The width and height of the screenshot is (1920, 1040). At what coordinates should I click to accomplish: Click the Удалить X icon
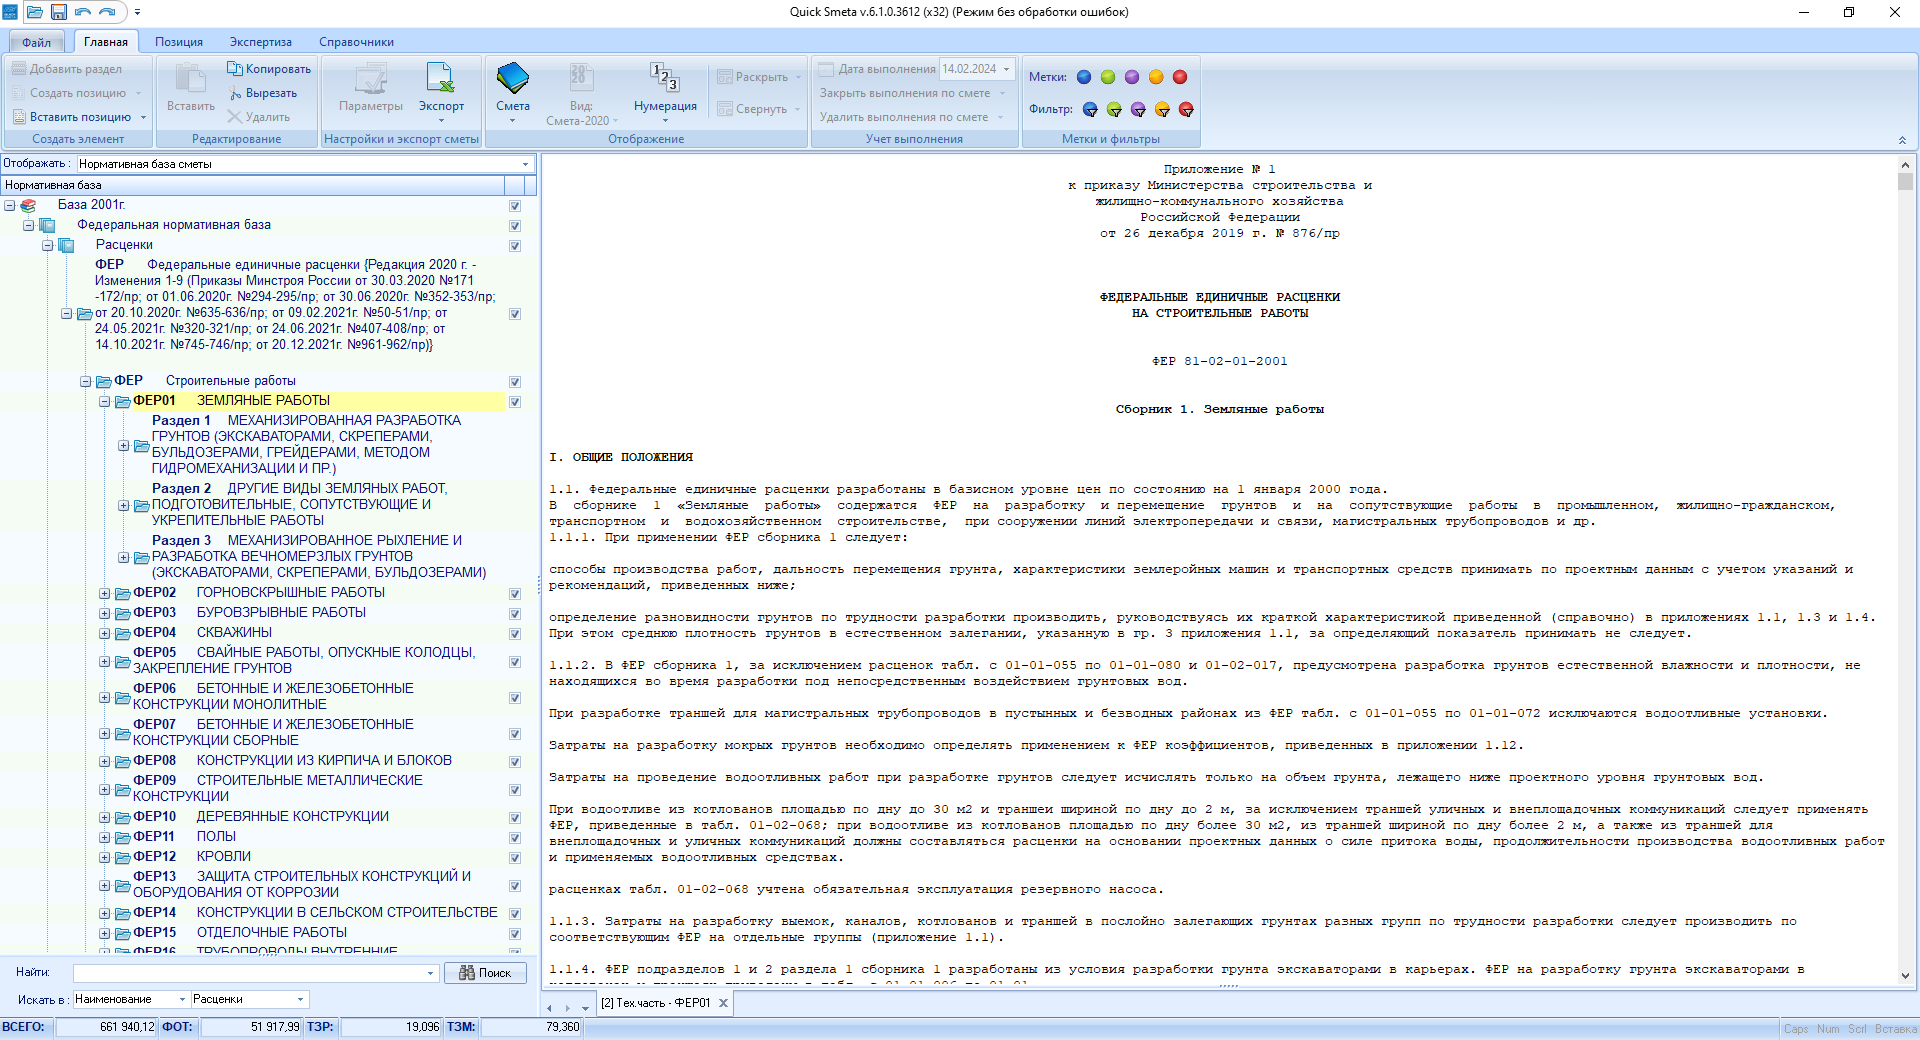pos(235,117)
